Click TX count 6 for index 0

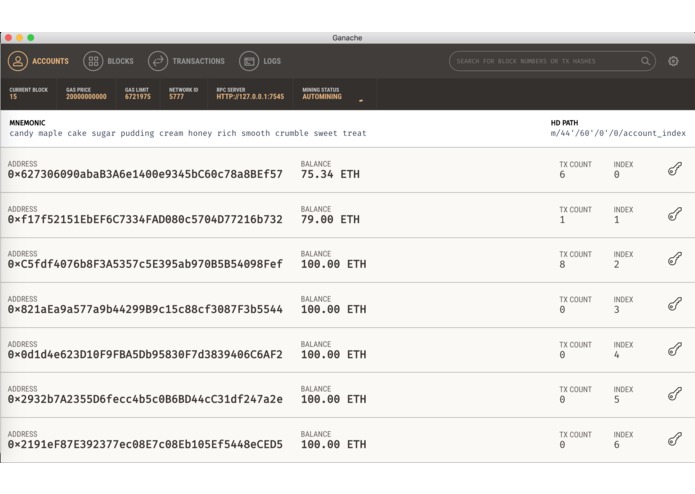tap(562, 175)
